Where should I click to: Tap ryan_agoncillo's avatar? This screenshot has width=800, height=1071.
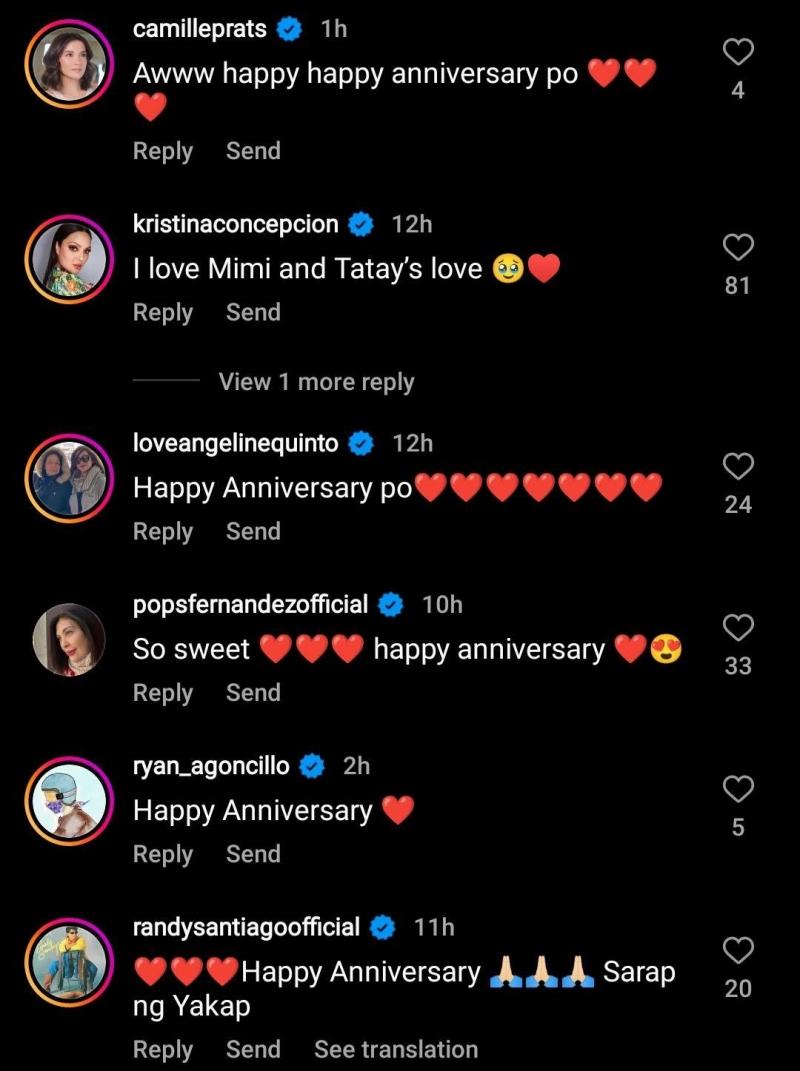[x=69, y=800]
